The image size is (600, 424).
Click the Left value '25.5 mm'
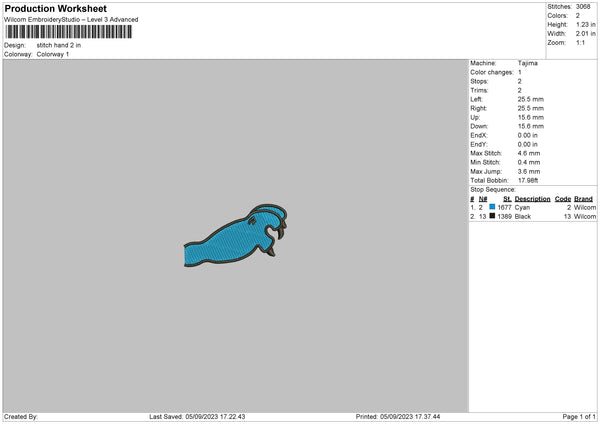point(531,99)
